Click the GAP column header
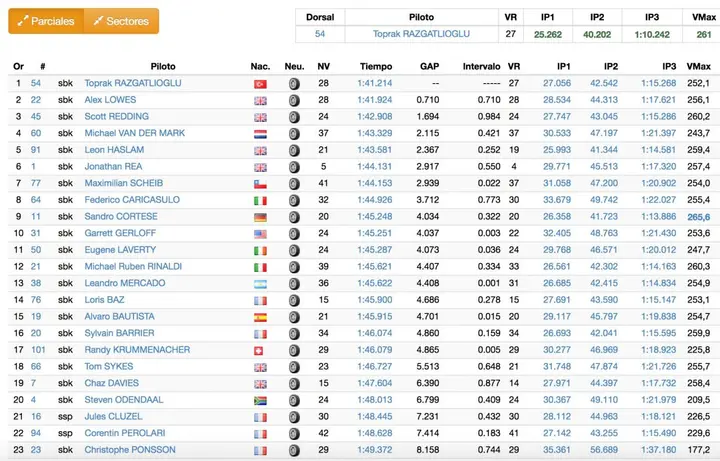 click(x=429, y=67)
